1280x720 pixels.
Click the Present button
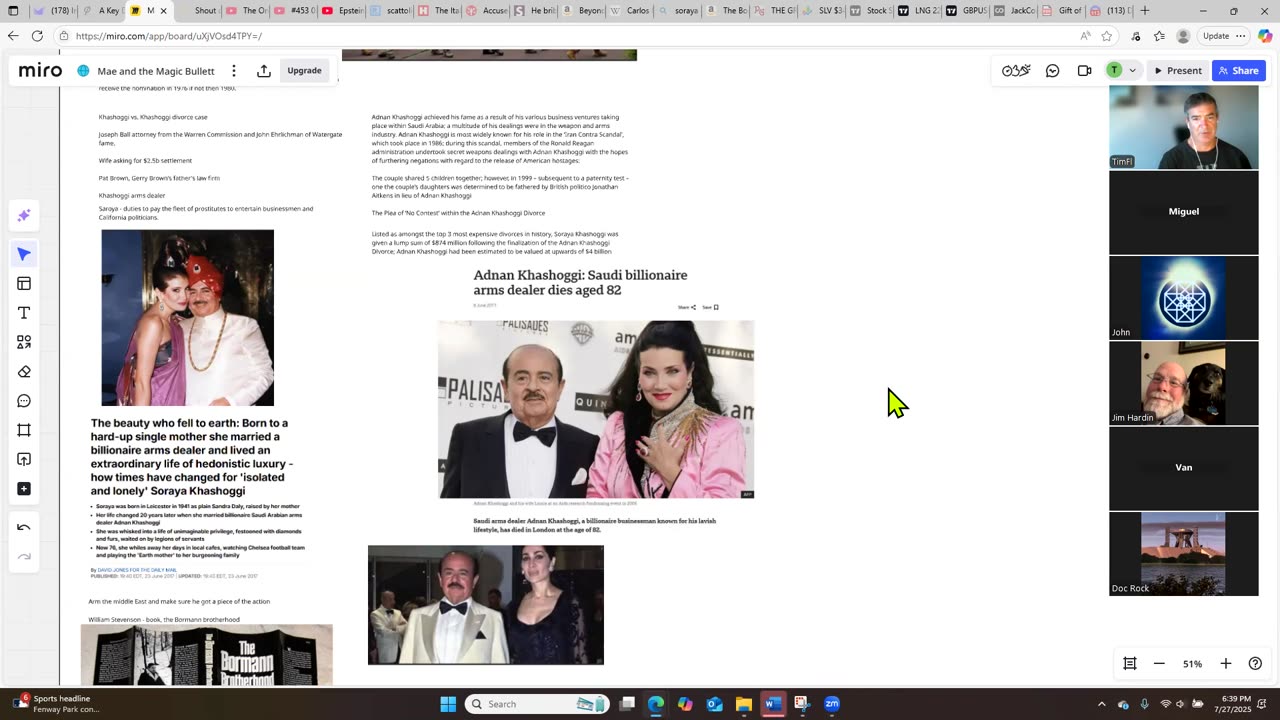click(1178, 70)
